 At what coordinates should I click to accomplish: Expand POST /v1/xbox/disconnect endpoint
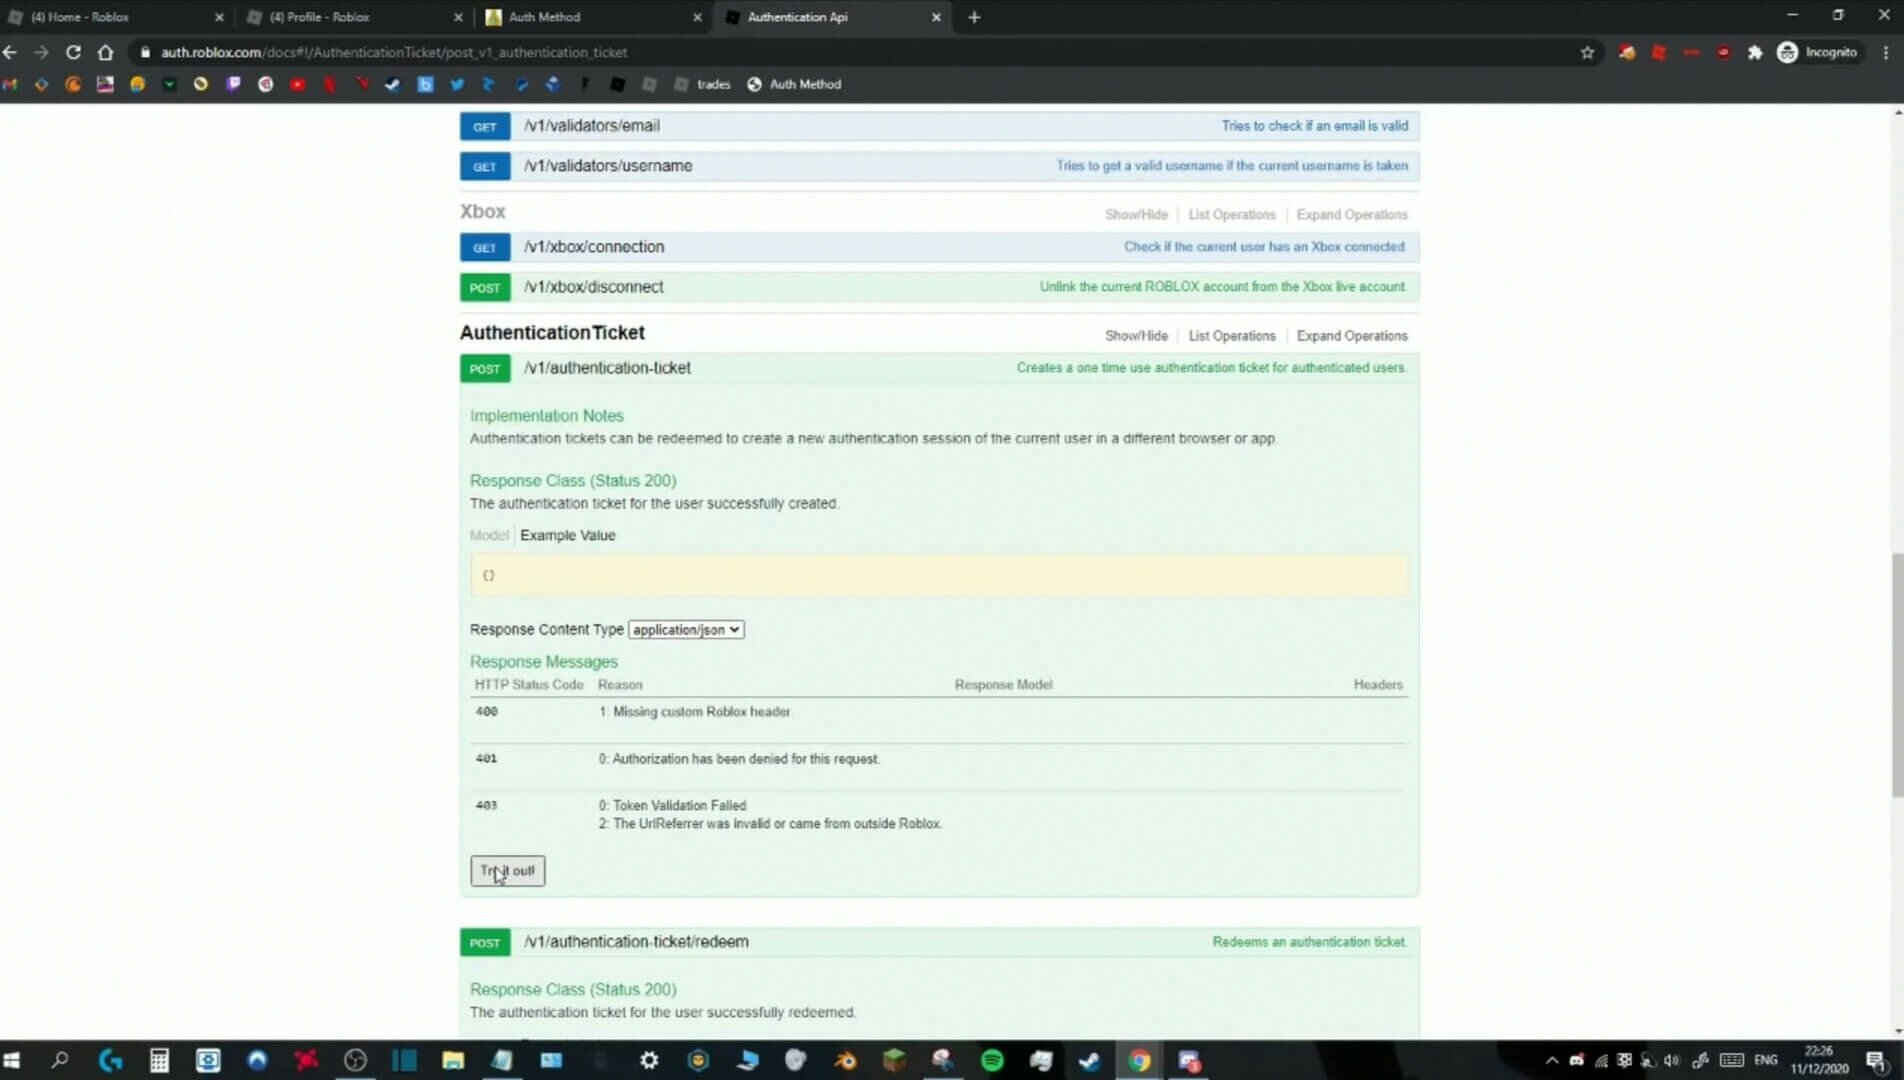939,287
